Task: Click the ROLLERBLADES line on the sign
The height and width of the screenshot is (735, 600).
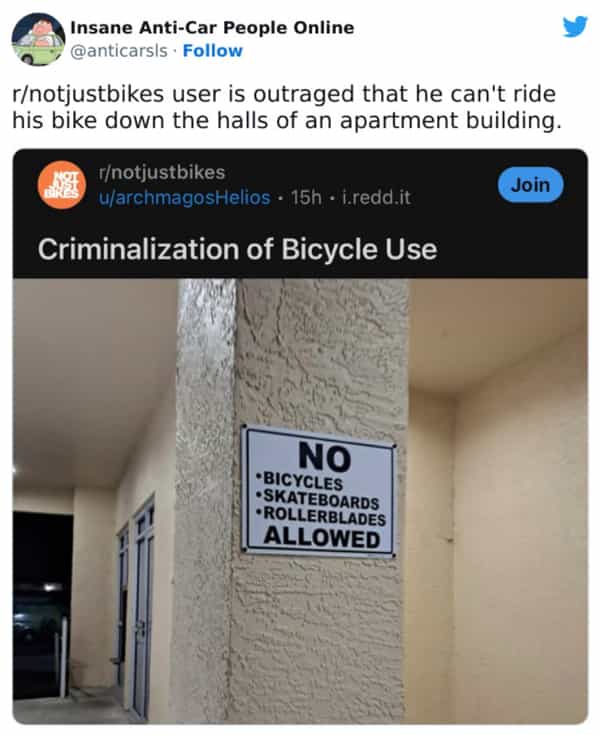Action: point(321,515)
